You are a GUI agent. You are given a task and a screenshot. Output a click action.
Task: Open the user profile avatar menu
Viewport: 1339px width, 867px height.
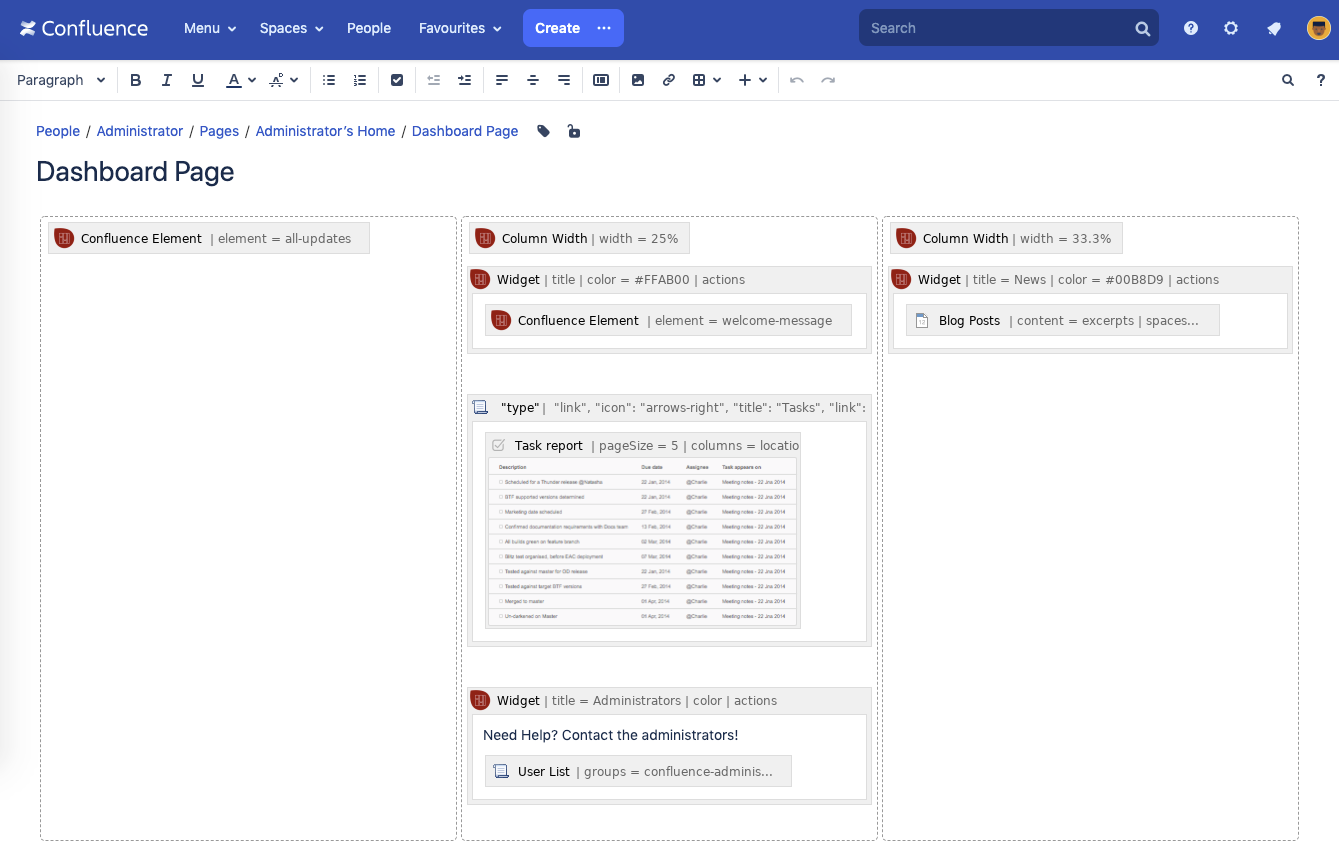[x=1319, y=28]
